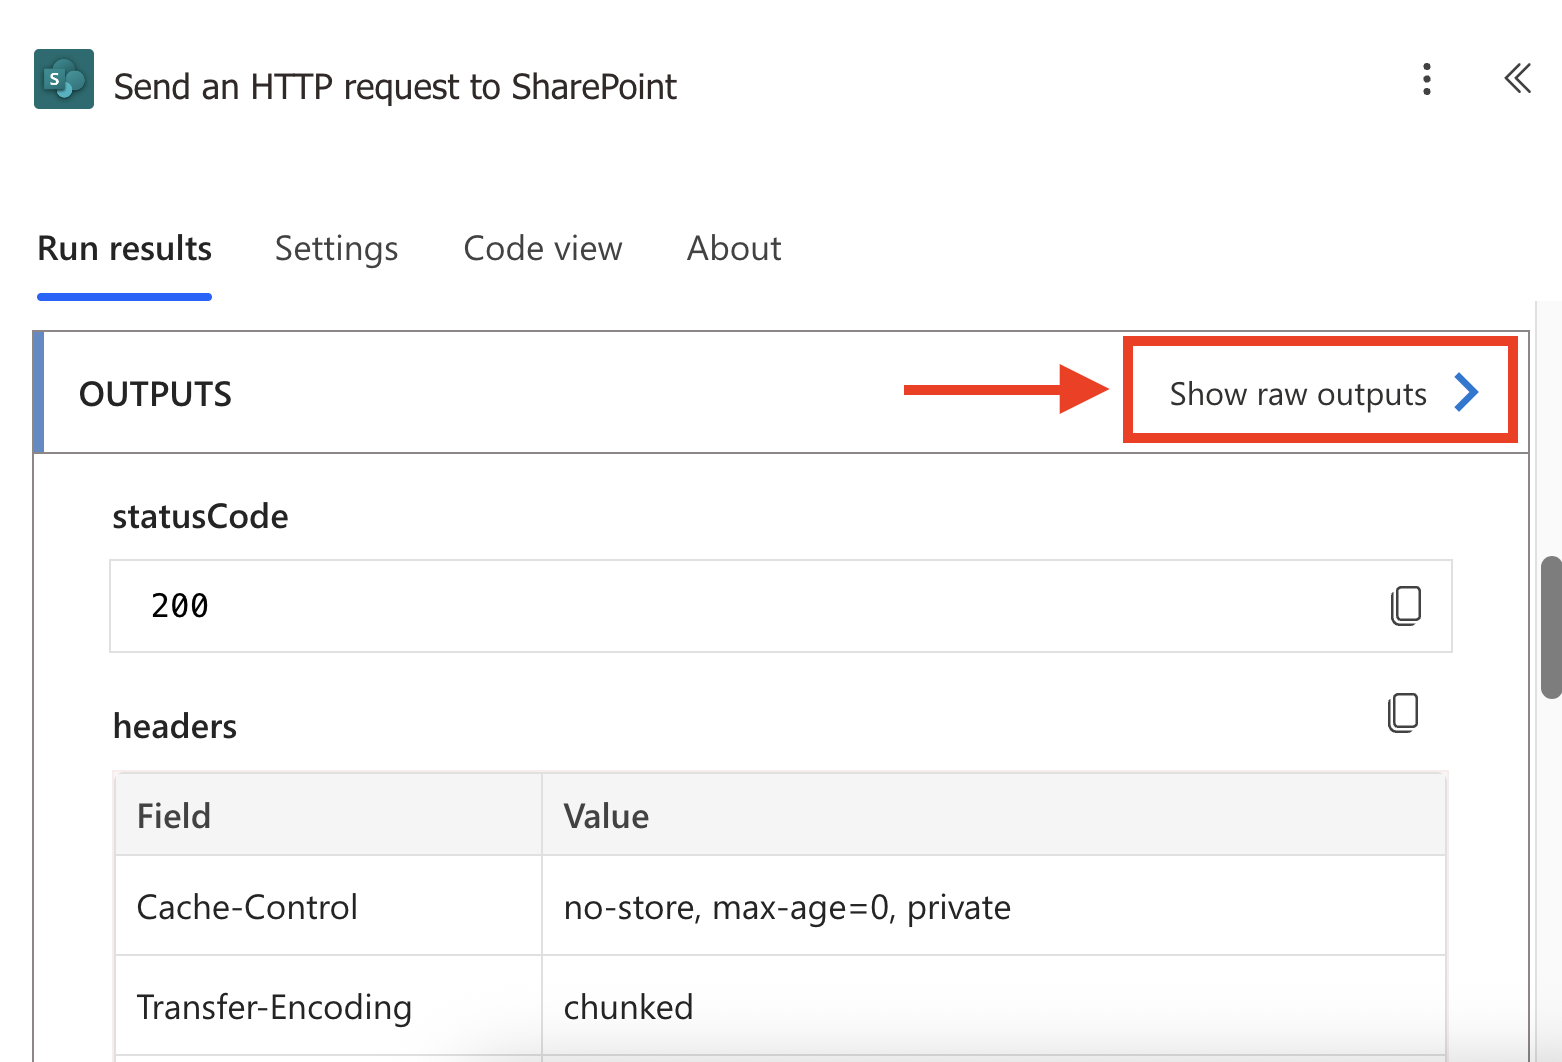Click the statusCode value field showing 200

click(780, 606)
